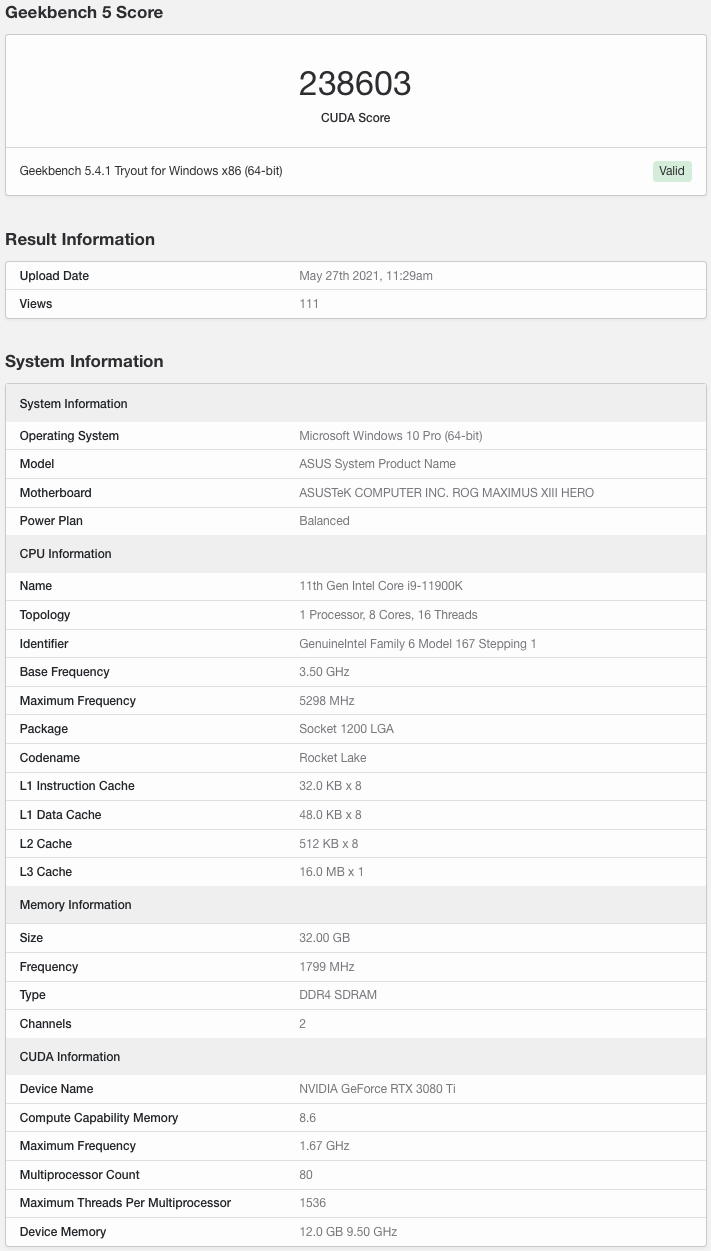Image resolution: width=711 pixels, height=1251 pixels.
Task: Click the CUDA Score label
Action: click(x=355, y=118)
